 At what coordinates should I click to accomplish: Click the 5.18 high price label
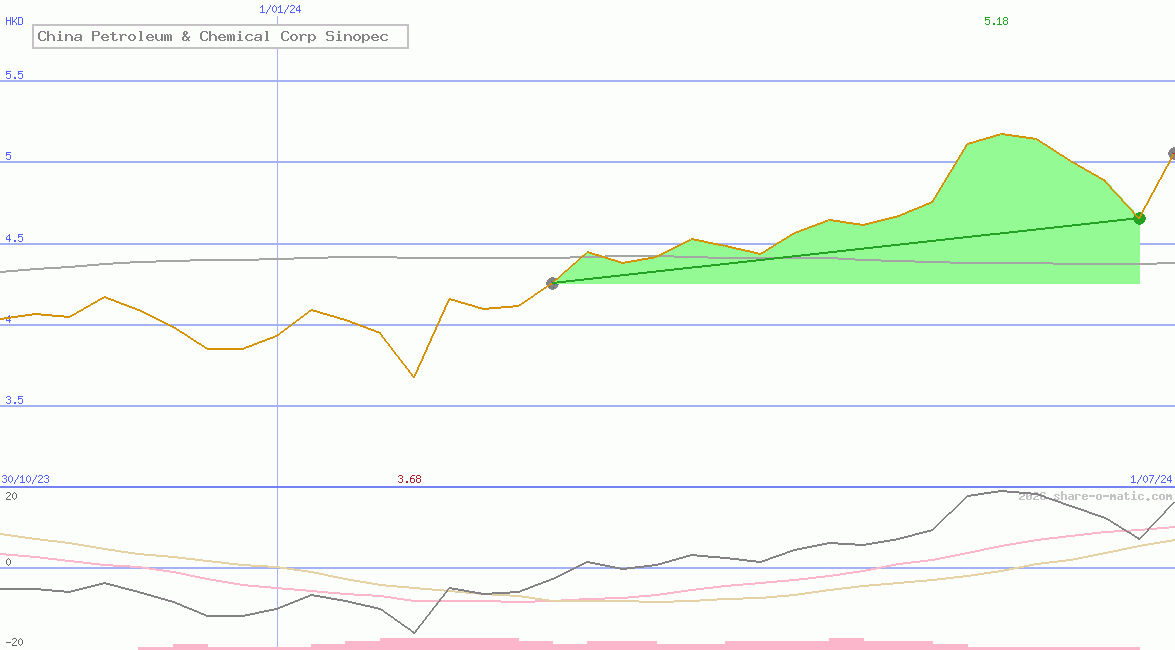coord(996,22)
